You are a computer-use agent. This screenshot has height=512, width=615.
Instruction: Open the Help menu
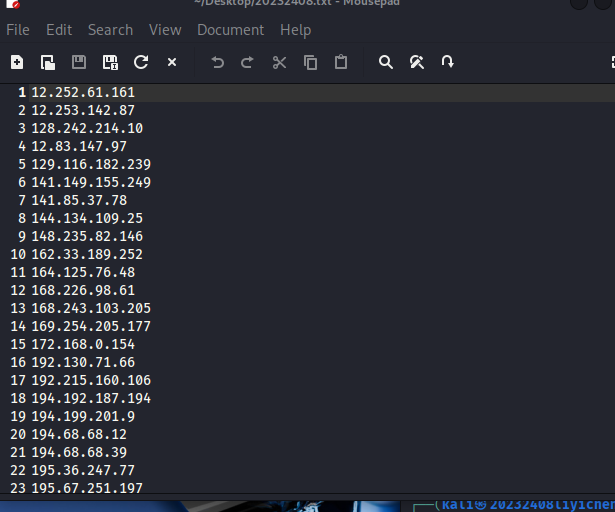point(296,30)
